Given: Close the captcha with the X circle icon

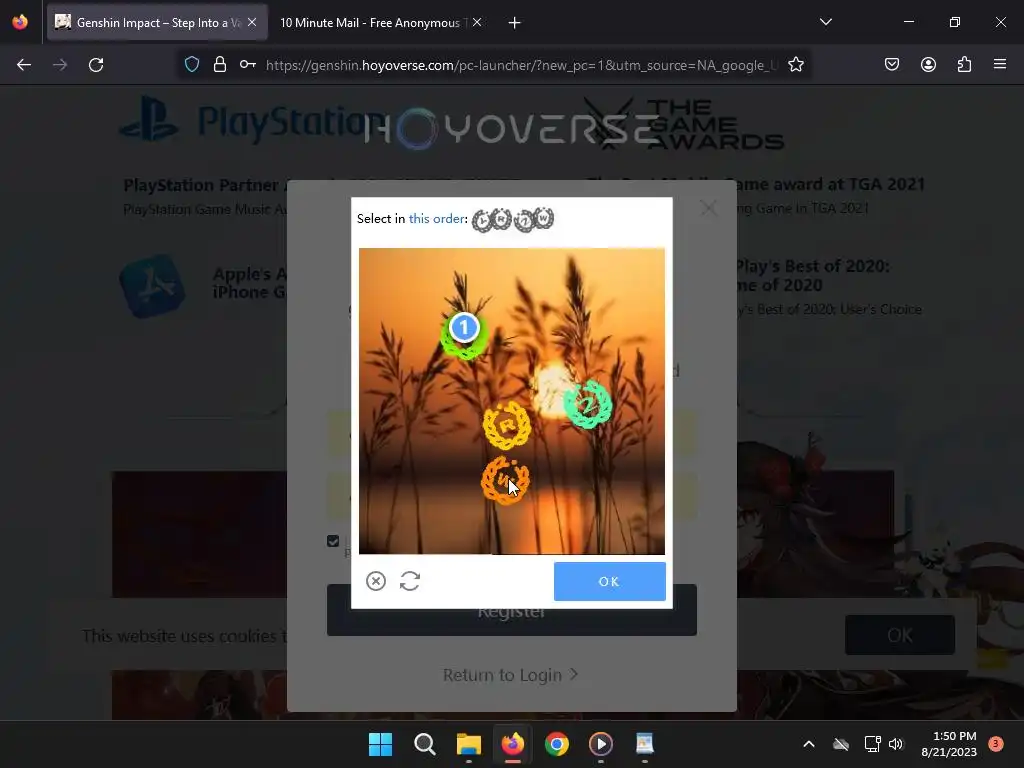Looking at the screenshot, I should point(376,581).
